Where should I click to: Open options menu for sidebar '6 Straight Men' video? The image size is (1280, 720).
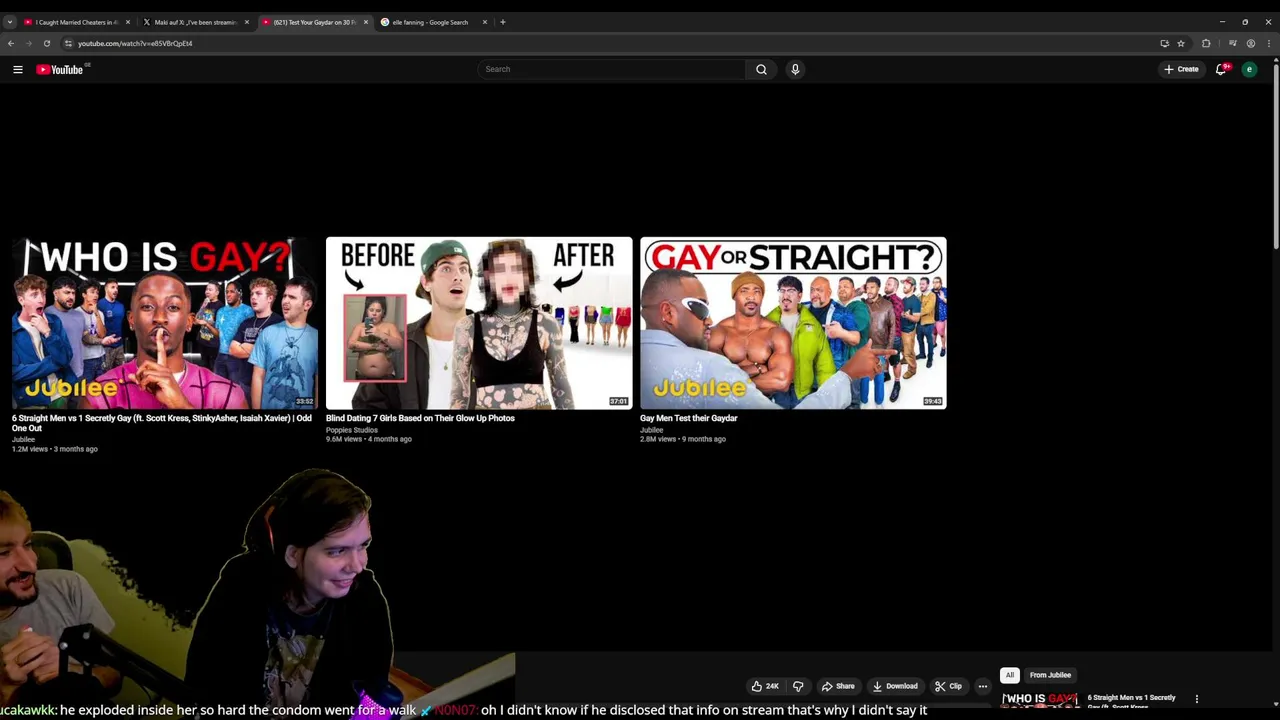tap(1197, 699)
